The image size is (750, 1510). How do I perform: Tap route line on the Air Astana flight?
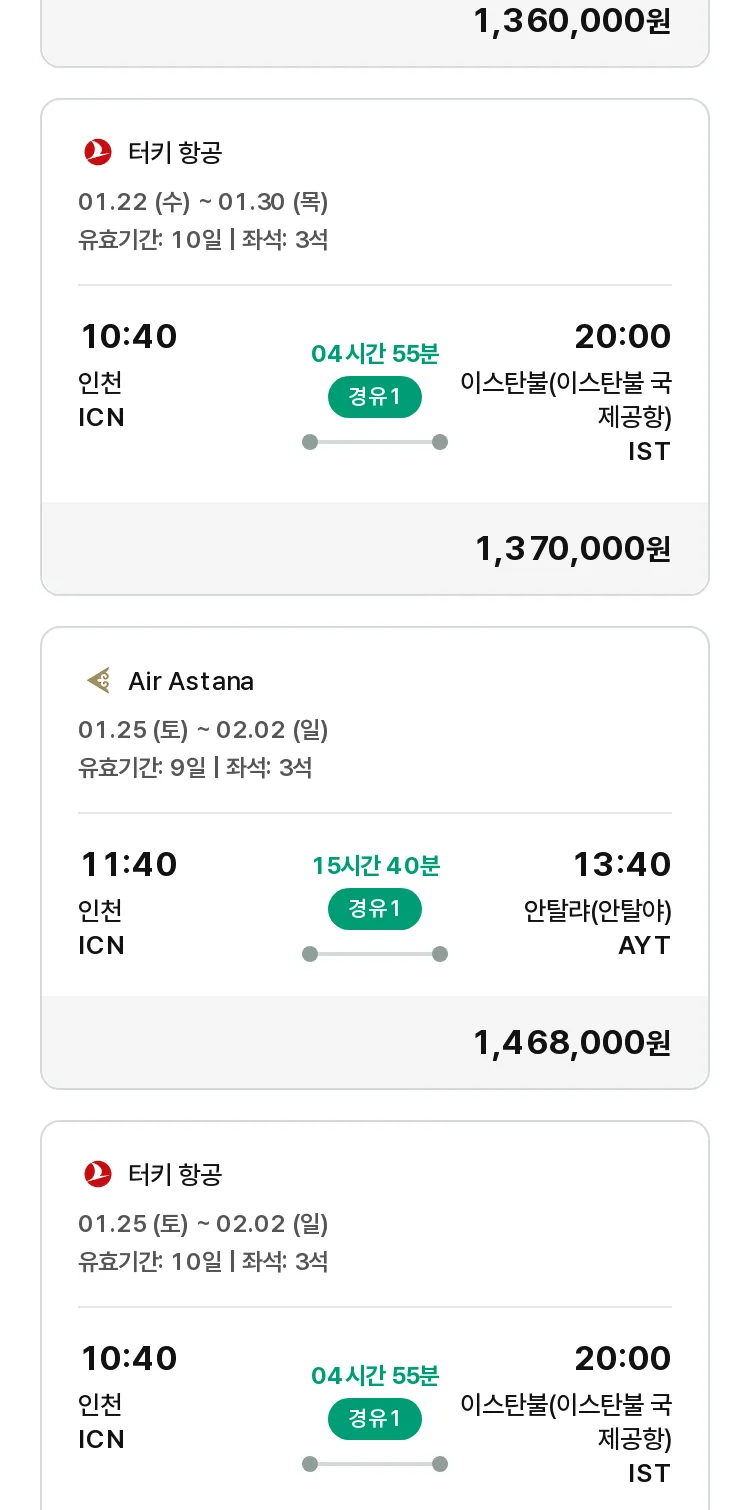tap(375, 954)
